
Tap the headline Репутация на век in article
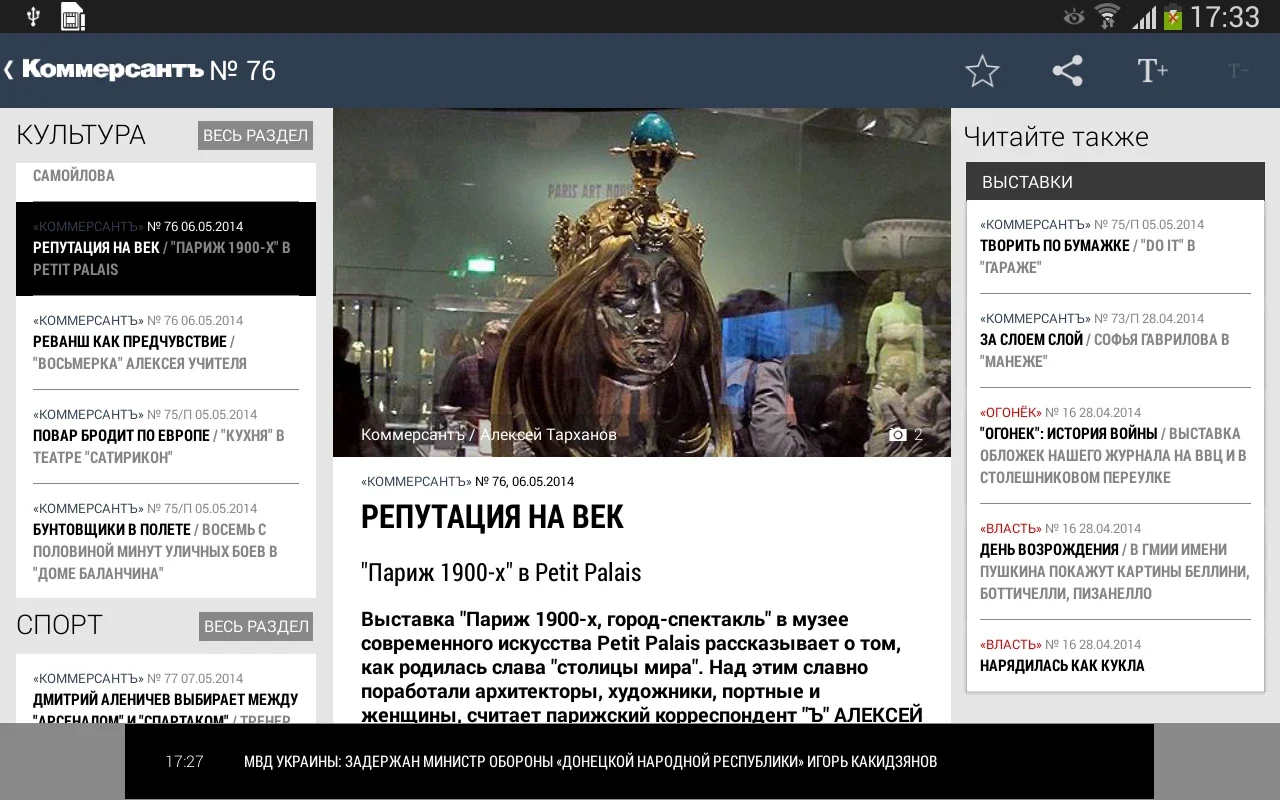[x=492, y=517]
